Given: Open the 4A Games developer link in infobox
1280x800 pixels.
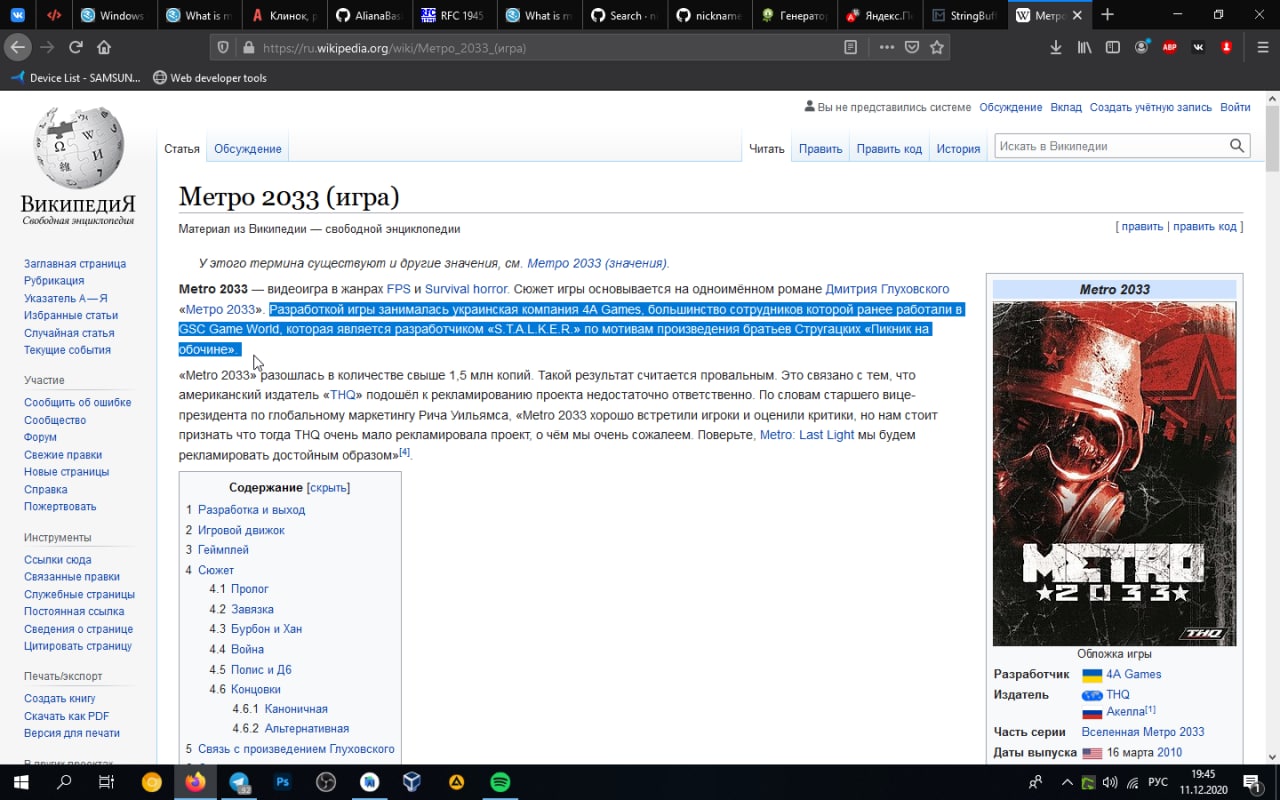Looking at the screenshot, I should tap(1134, 674).
